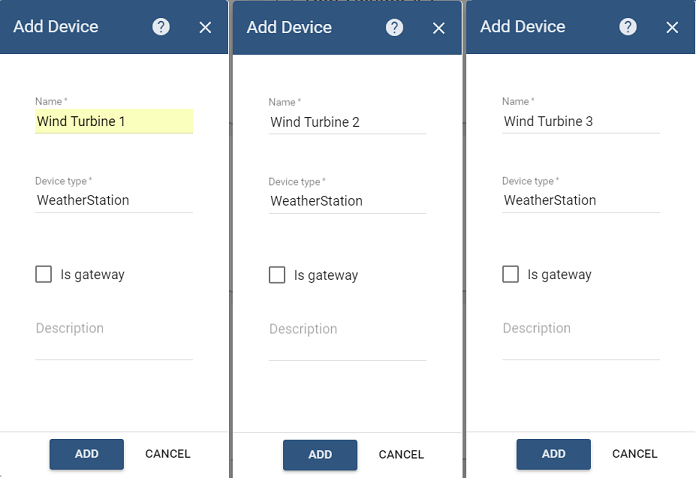Enable Is gateway for Wind Turbine 1
Image resolution: width=696 pixels, height=478 pixels.
(x=44, y=274)
